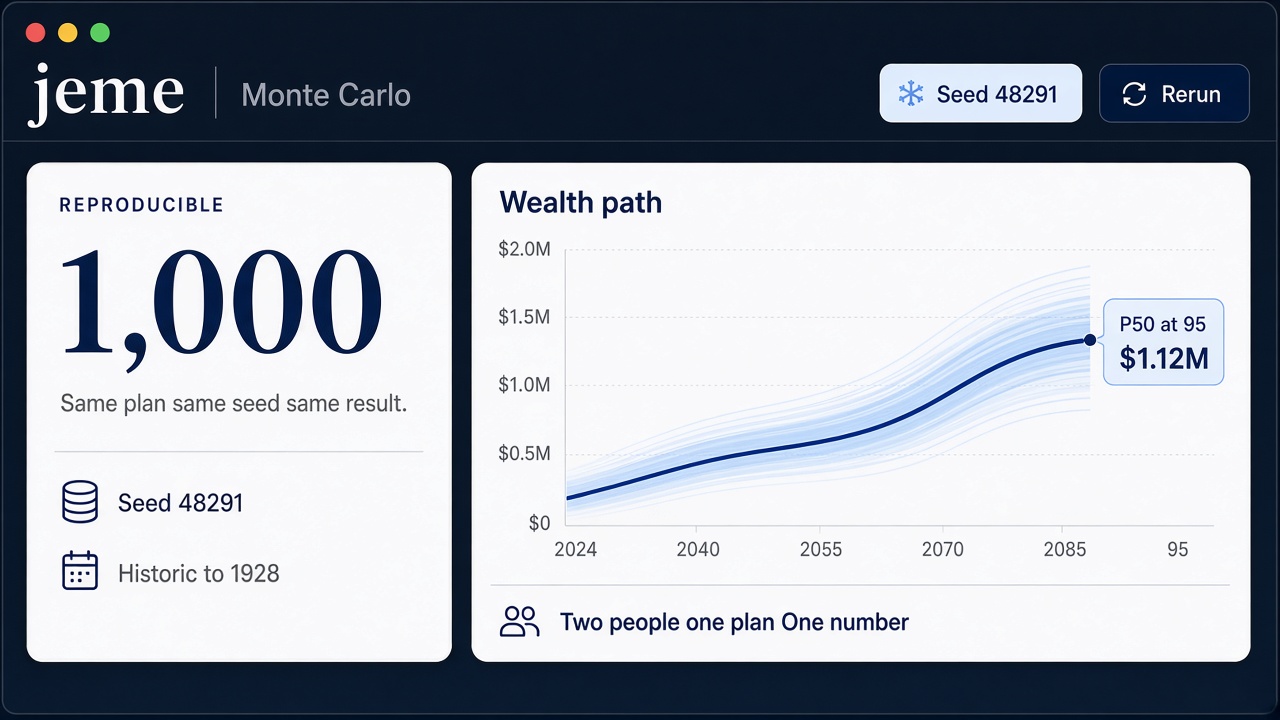Click the Wealth path chart title
This screenshot has height=720, width=1280.
(x=580, y=203)
